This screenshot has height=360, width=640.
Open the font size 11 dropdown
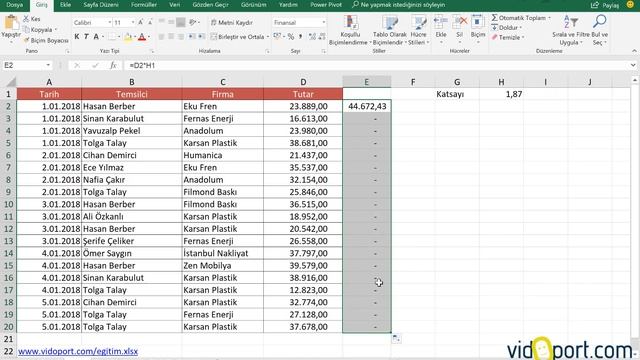pos(133,22)
